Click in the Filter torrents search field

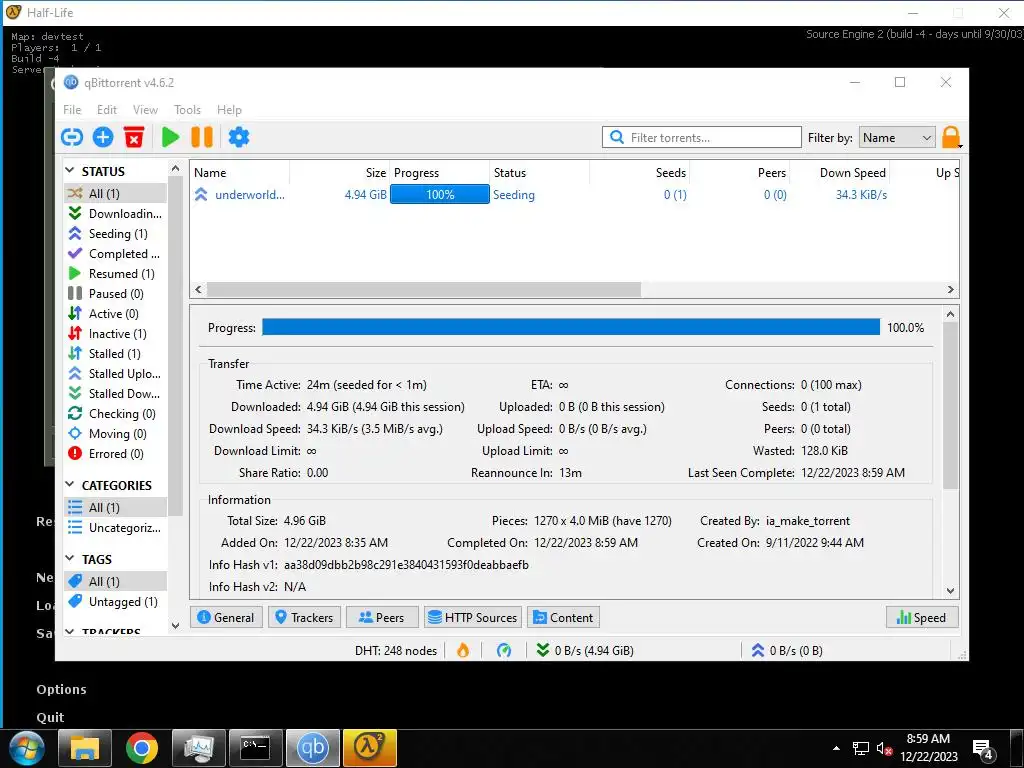pos(702,138)
